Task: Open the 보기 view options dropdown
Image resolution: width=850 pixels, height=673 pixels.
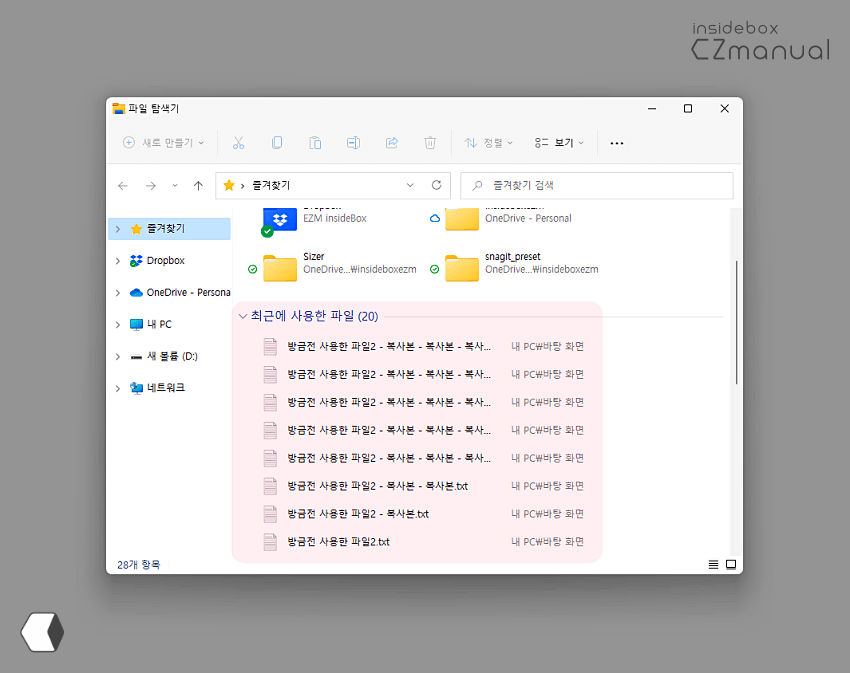Action: pyautogui.click(x=557, y=142)
